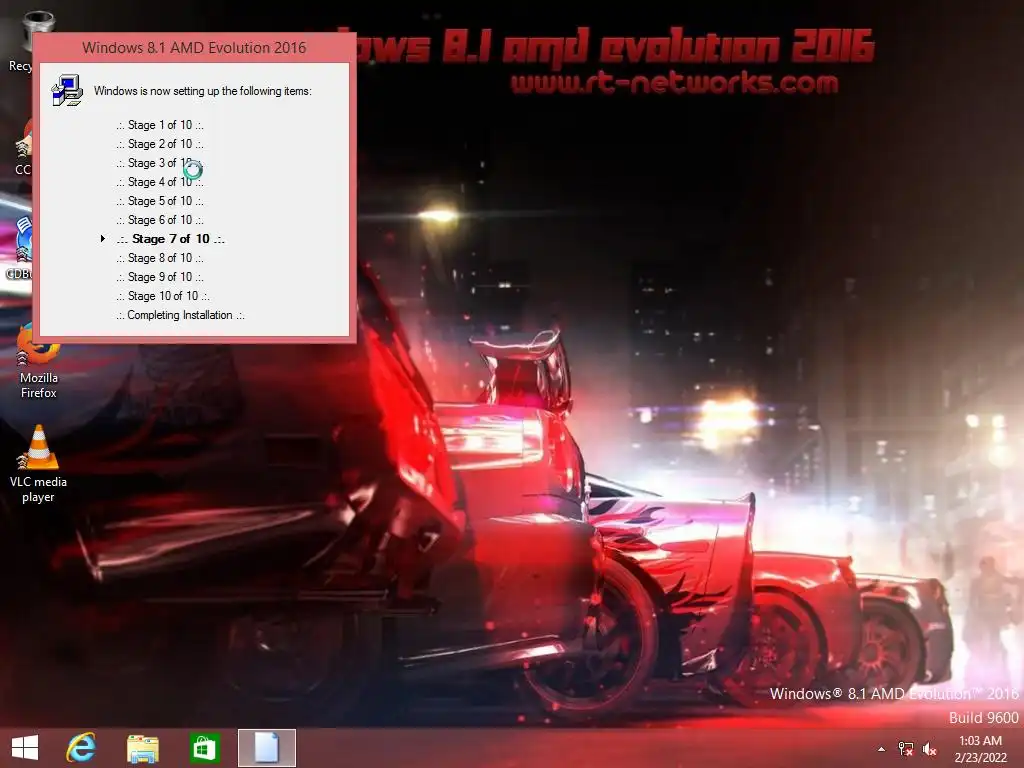Select the 'Stage 1 of 10' line

coord(160,125)
